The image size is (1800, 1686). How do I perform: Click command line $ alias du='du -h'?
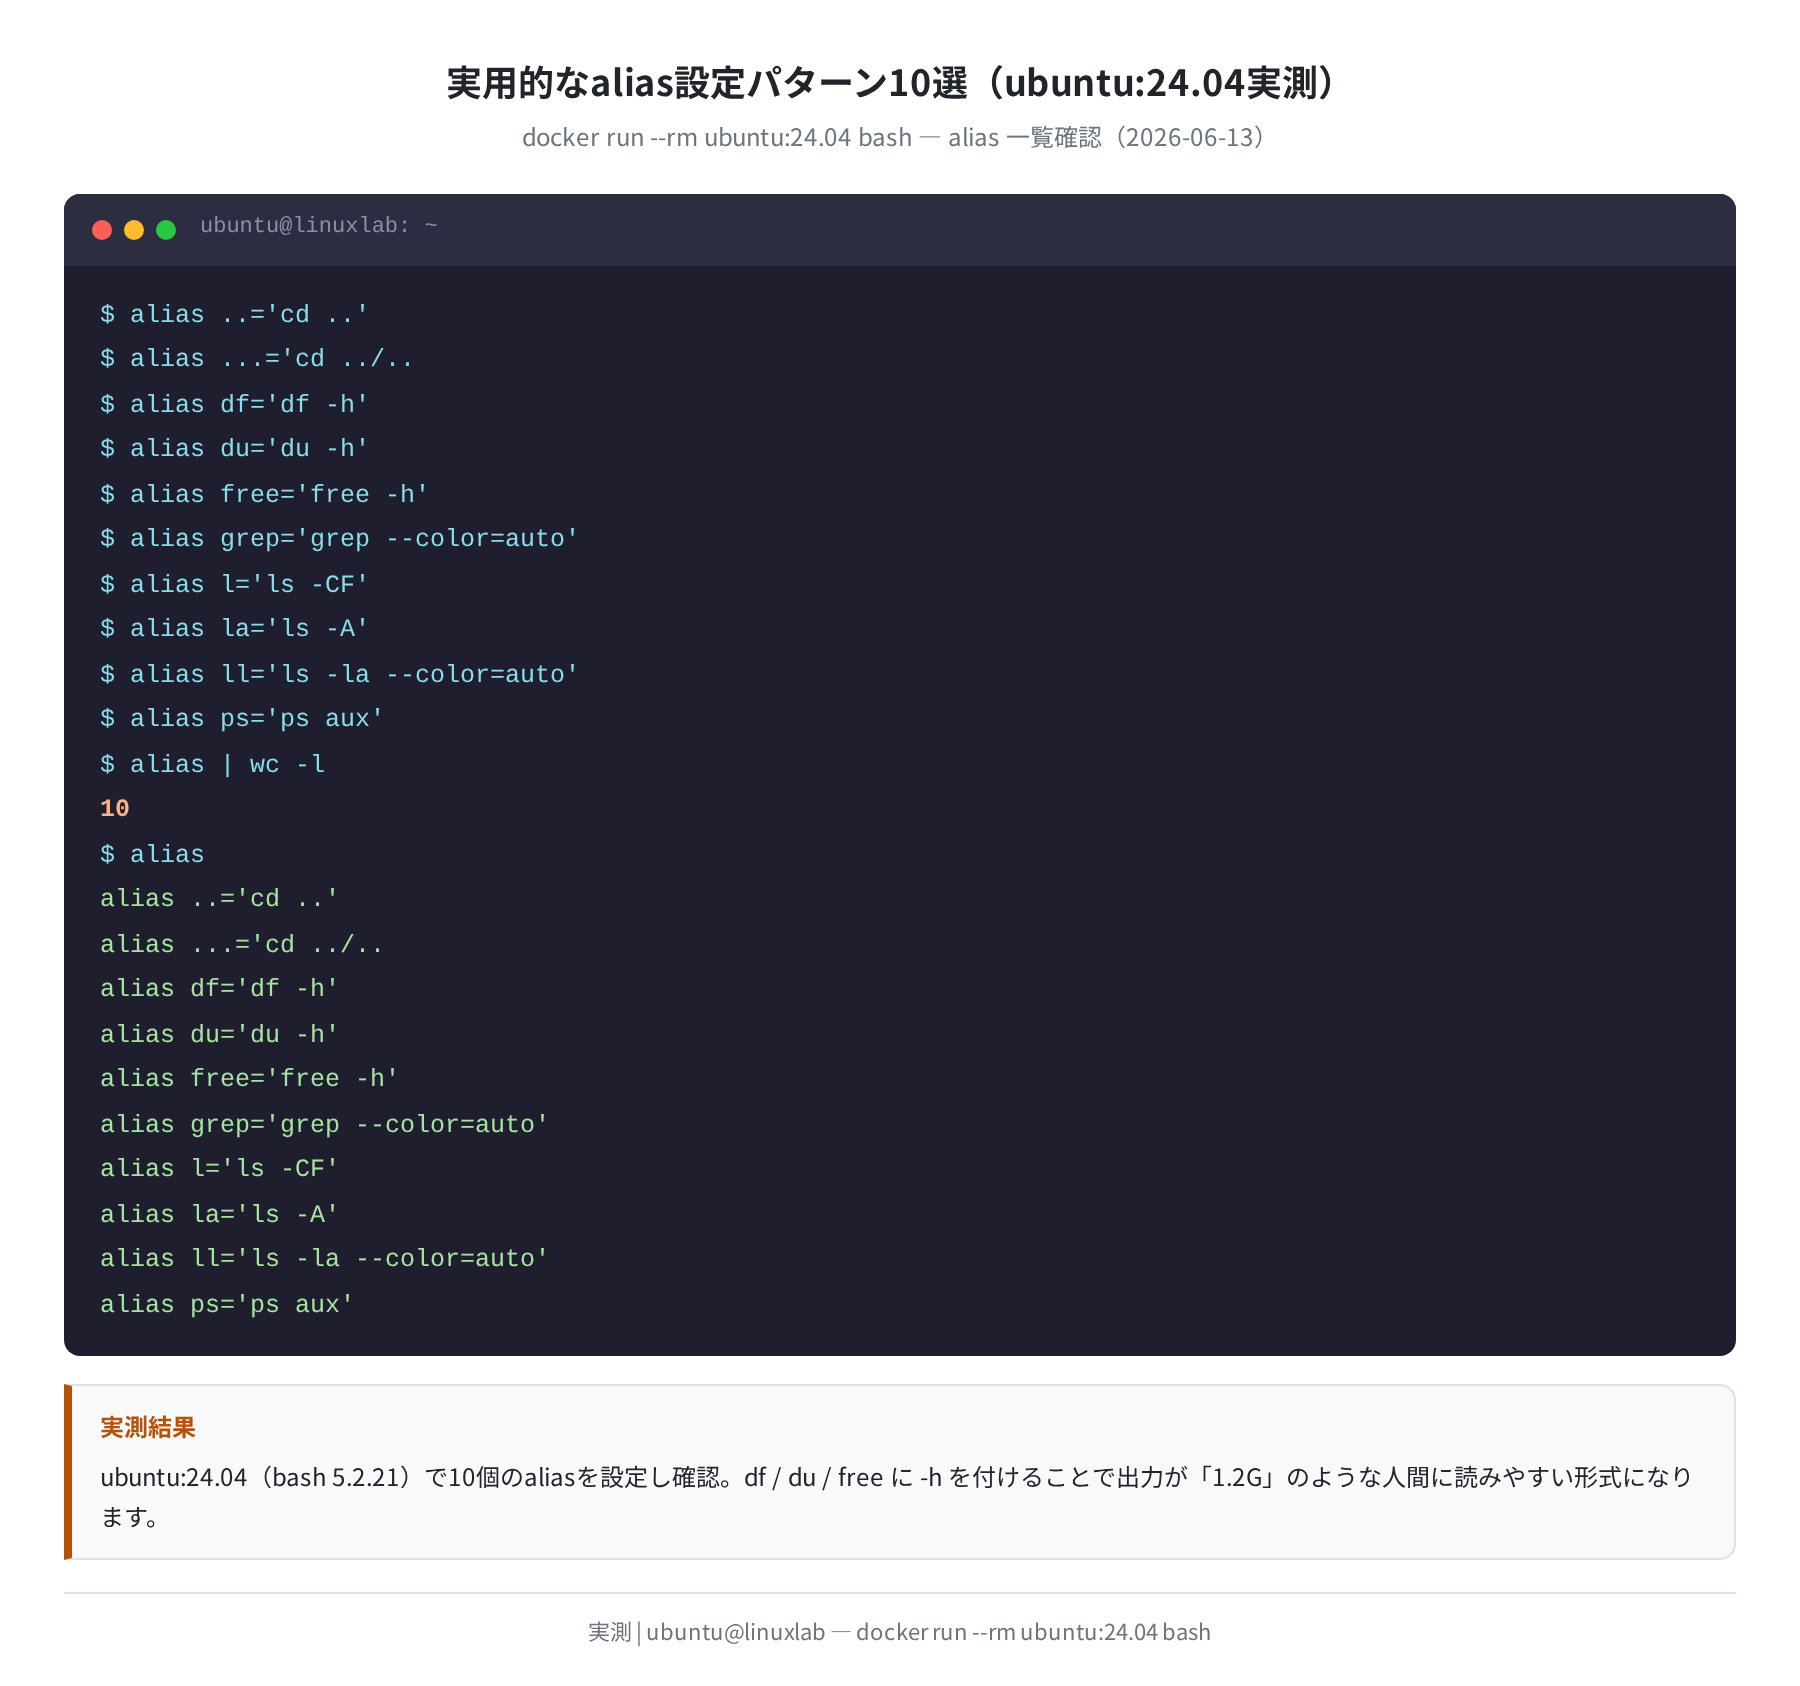235,448
